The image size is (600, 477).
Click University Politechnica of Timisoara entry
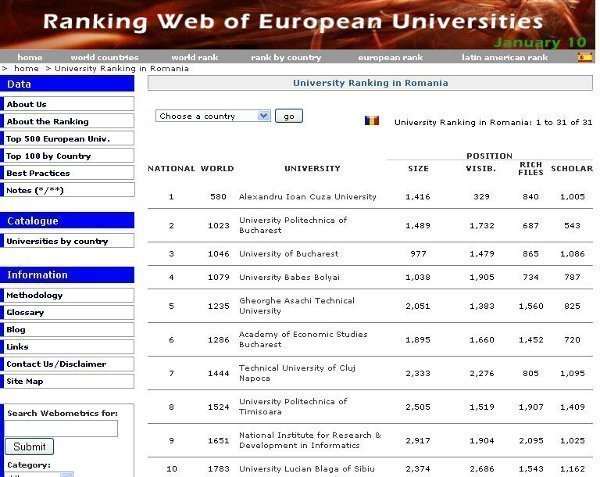[x=293, y=406]
